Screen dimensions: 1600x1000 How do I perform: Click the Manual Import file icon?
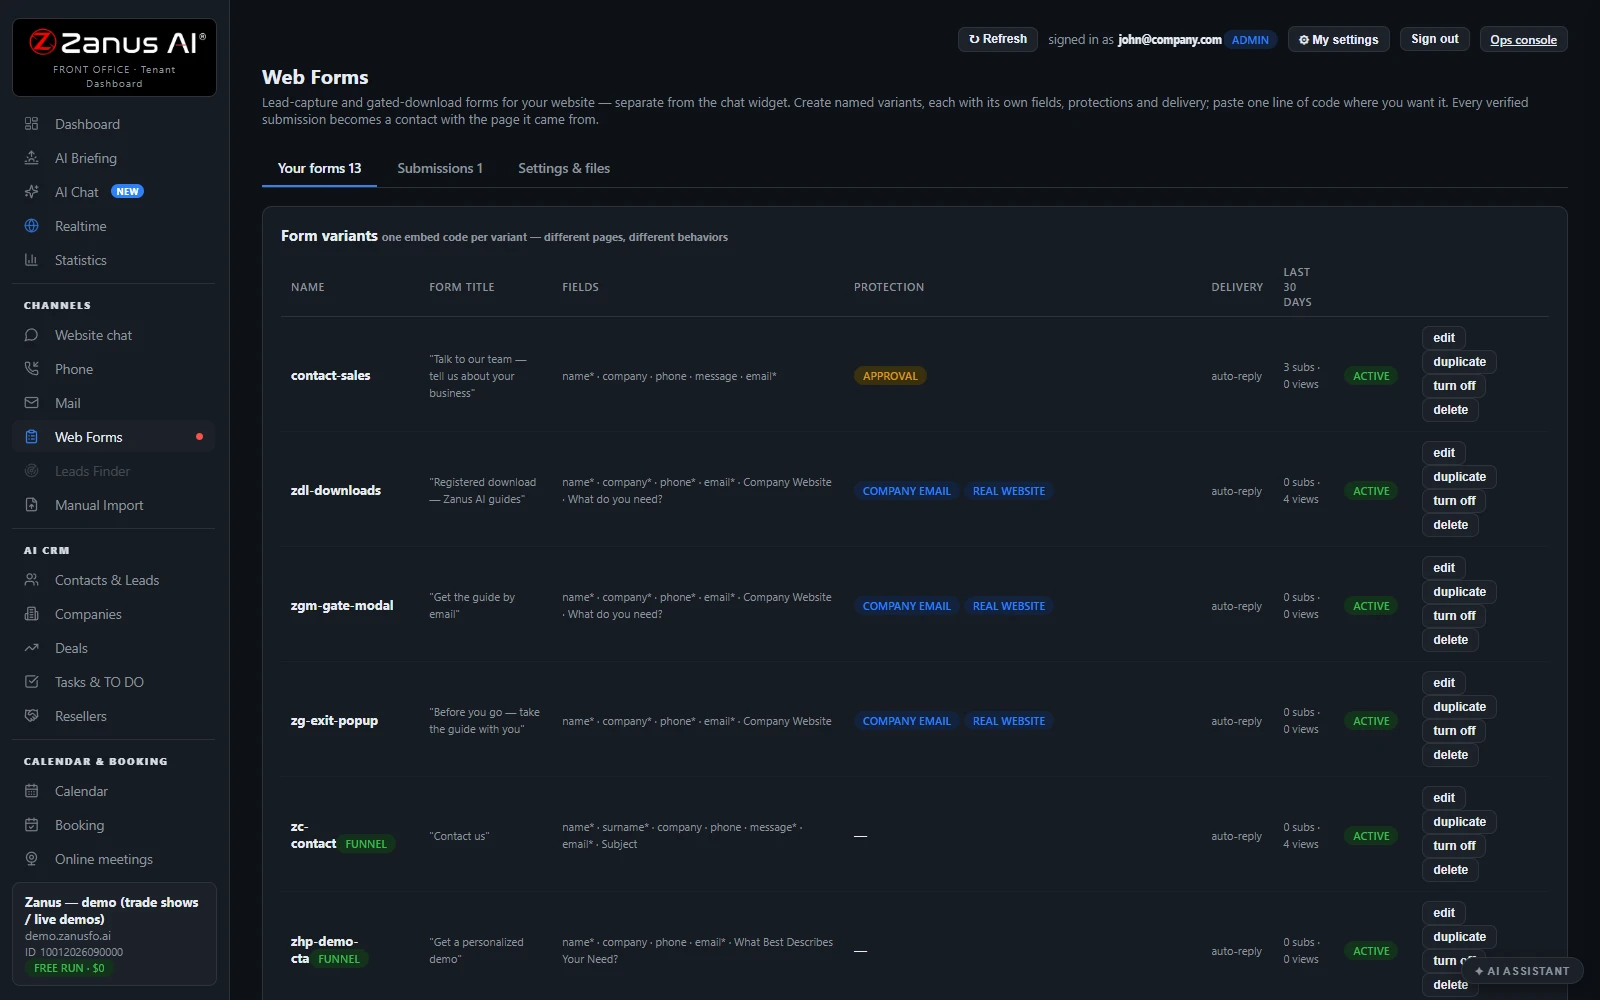31,505
